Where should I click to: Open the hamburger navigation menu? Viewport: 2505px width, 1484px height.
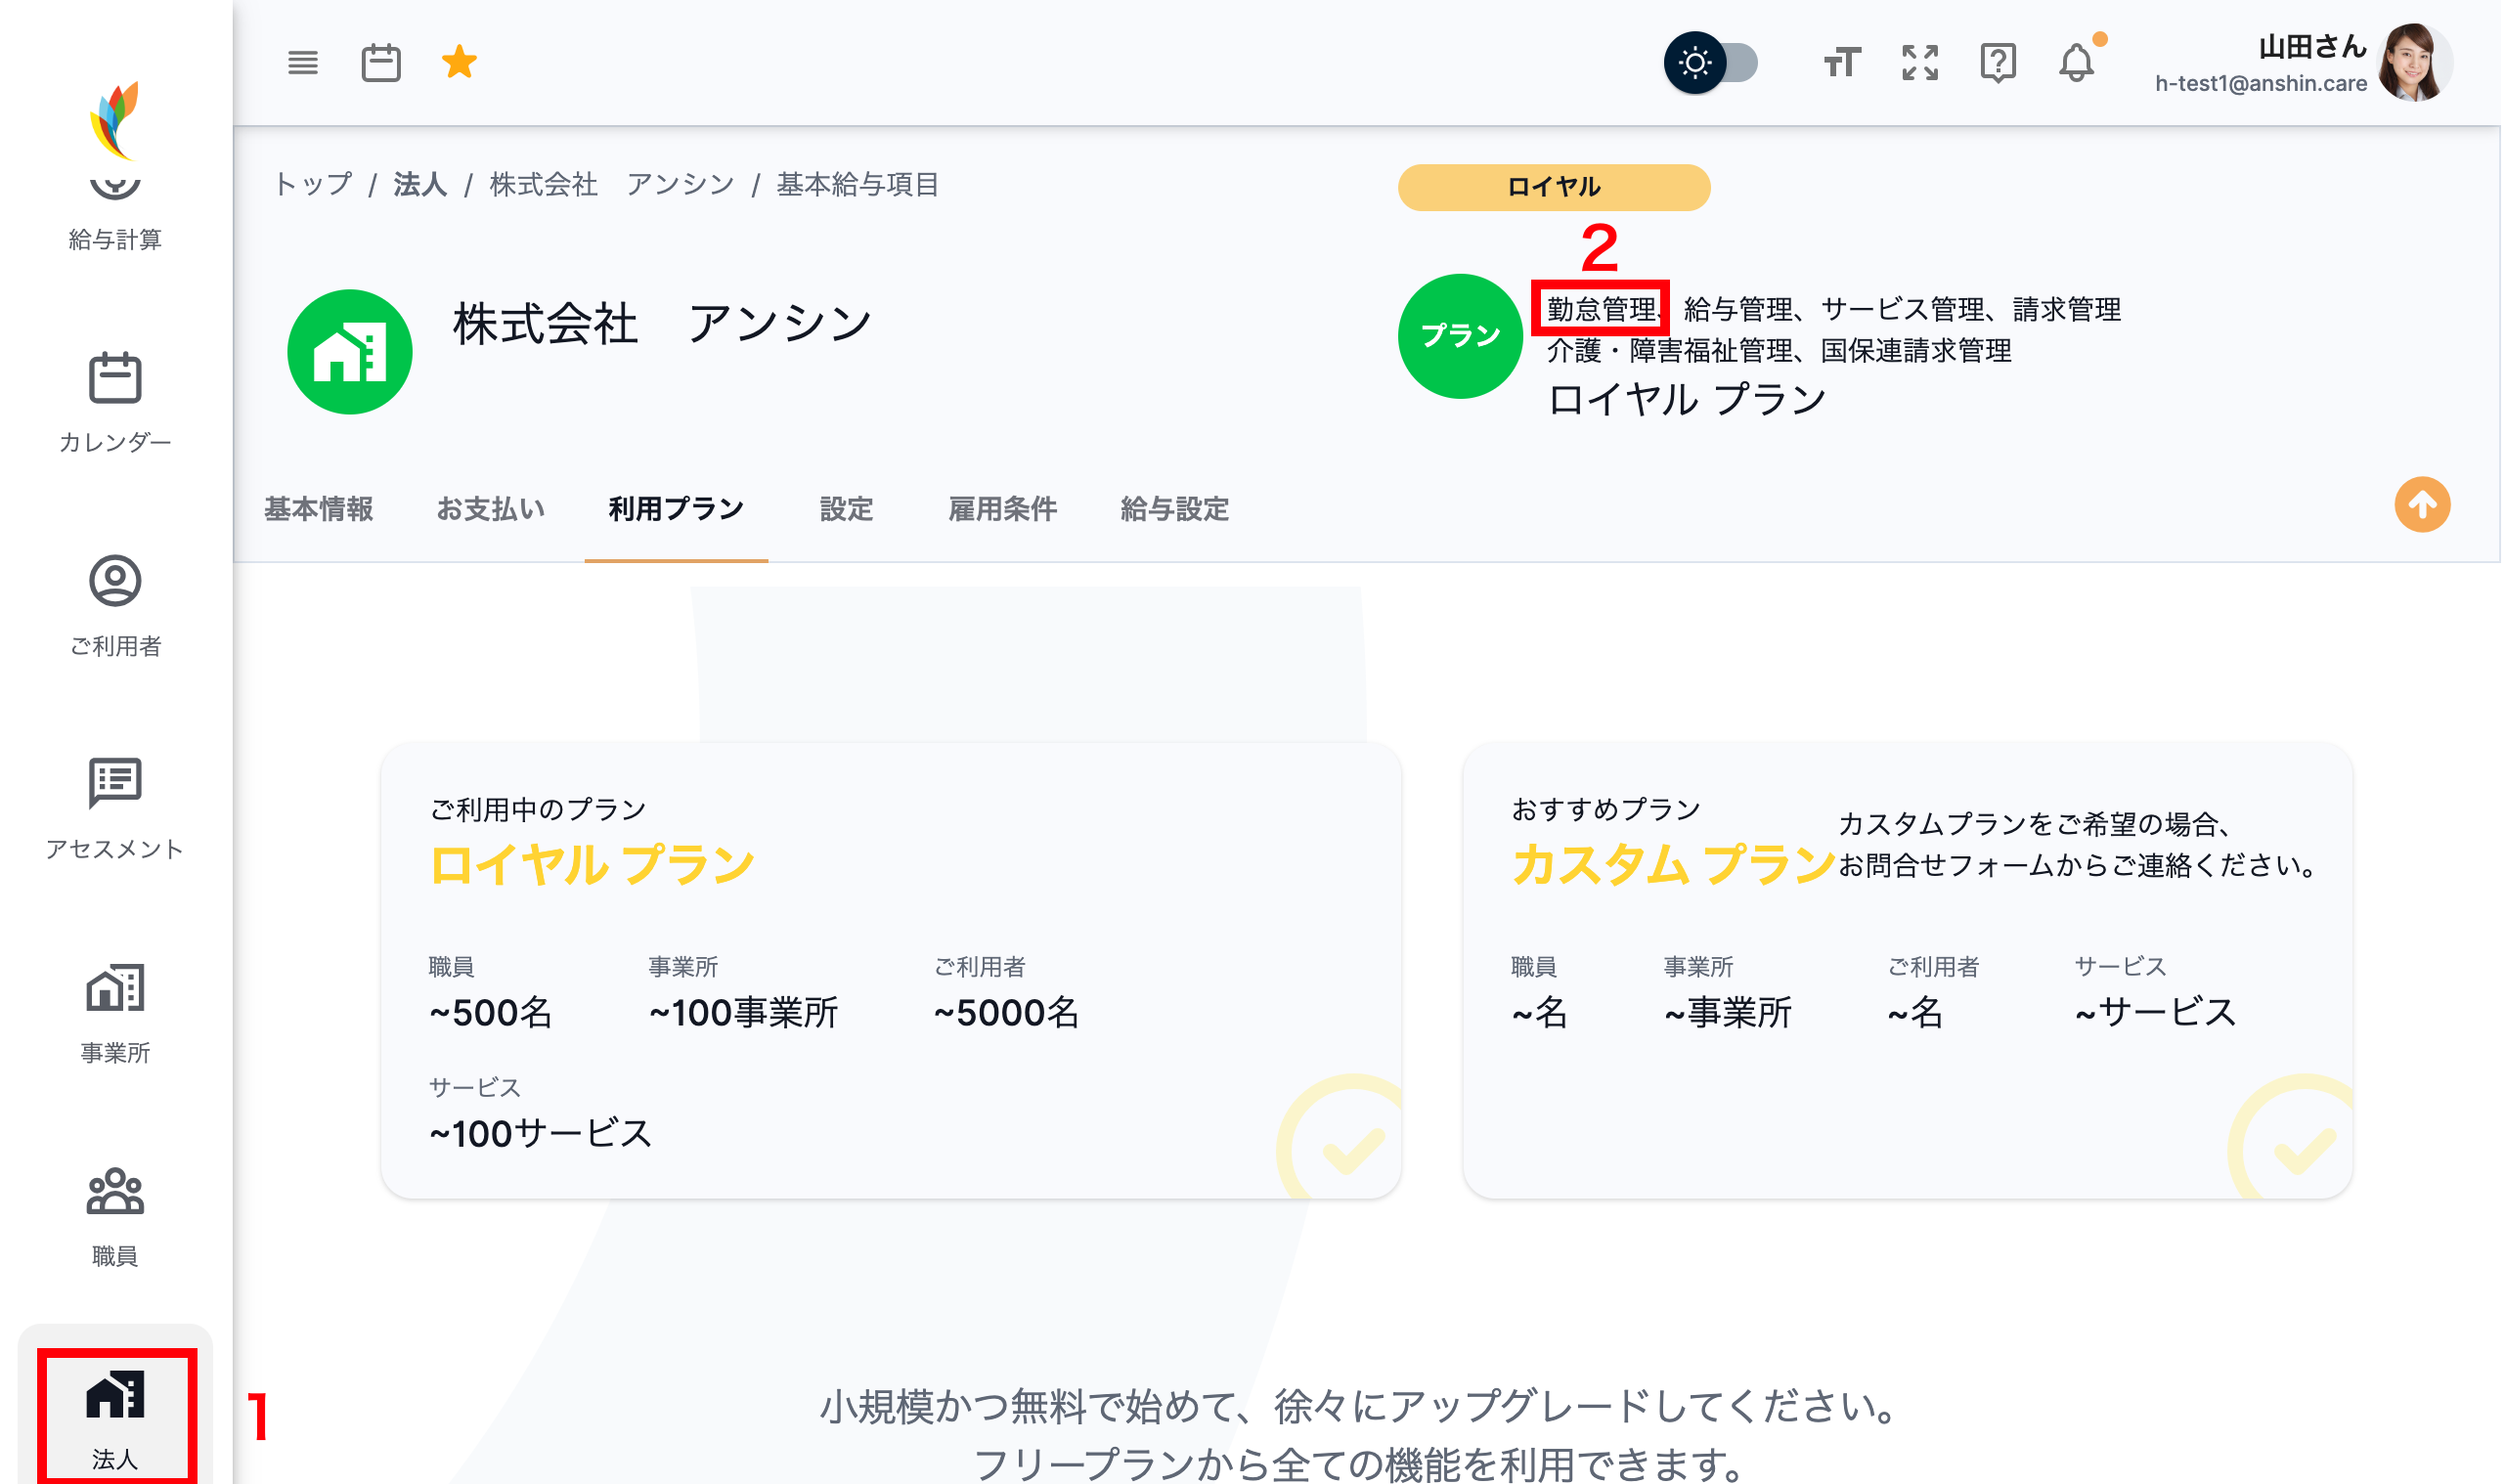point(302,62)
